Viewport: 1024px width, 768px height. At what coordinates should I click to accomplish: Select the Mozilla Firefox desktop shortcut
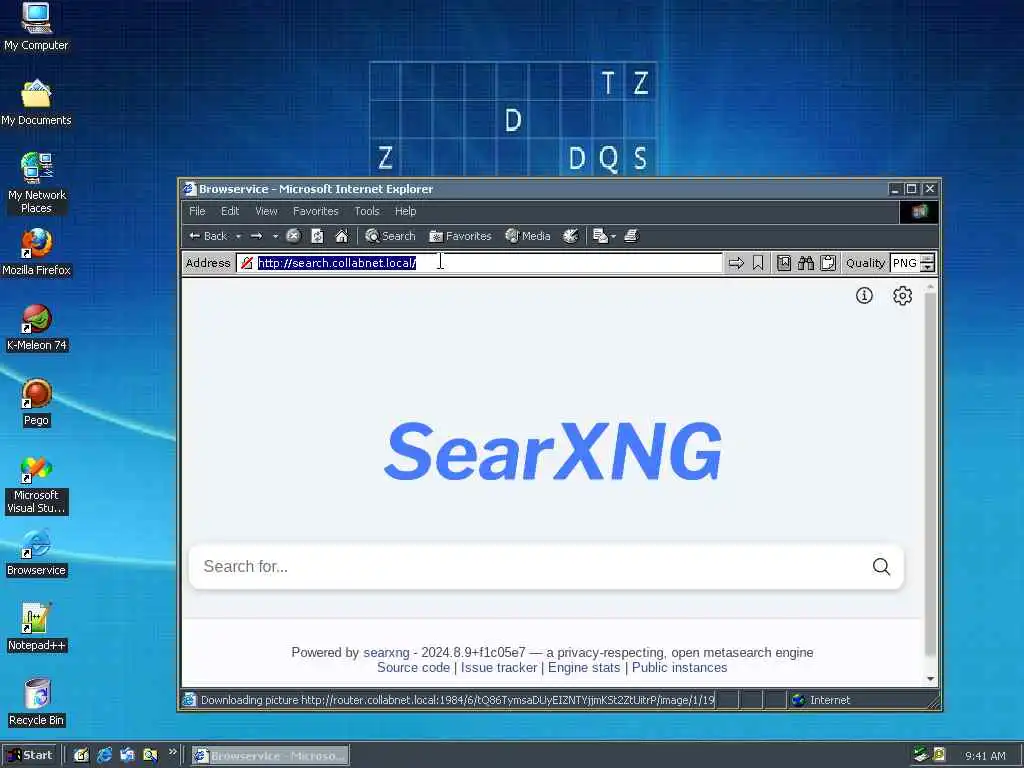click(x=36, y=253)
